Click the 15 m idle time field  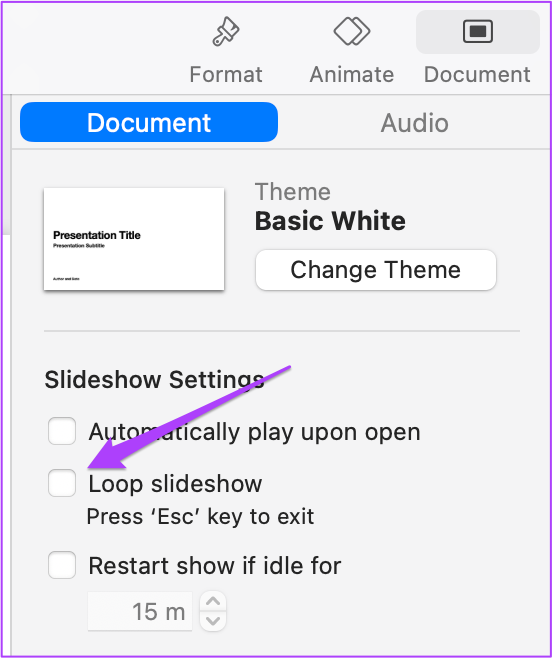(140, 611)
